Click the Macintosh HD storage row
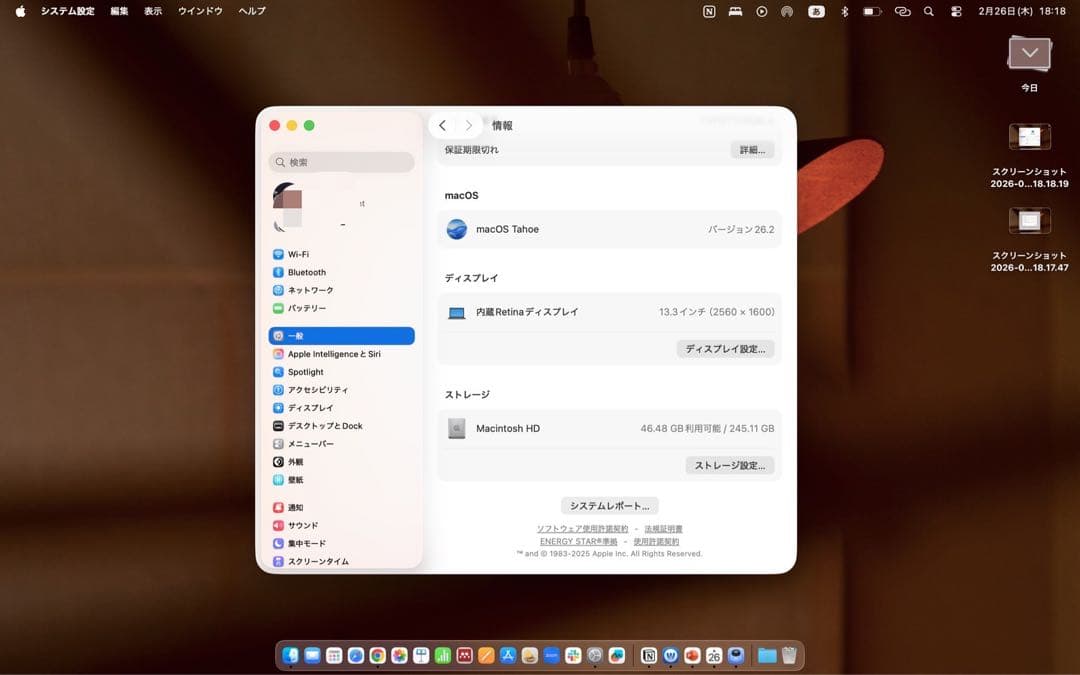Image resolution: width=1080 pixels, height=675 pixels. (610, 428)
